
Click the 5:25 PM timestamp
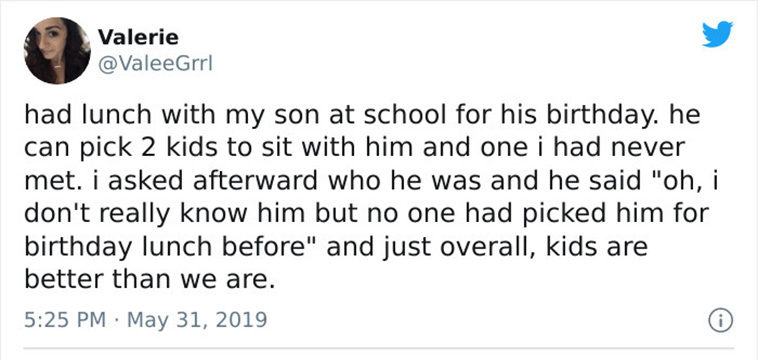(x=65, y=319)
